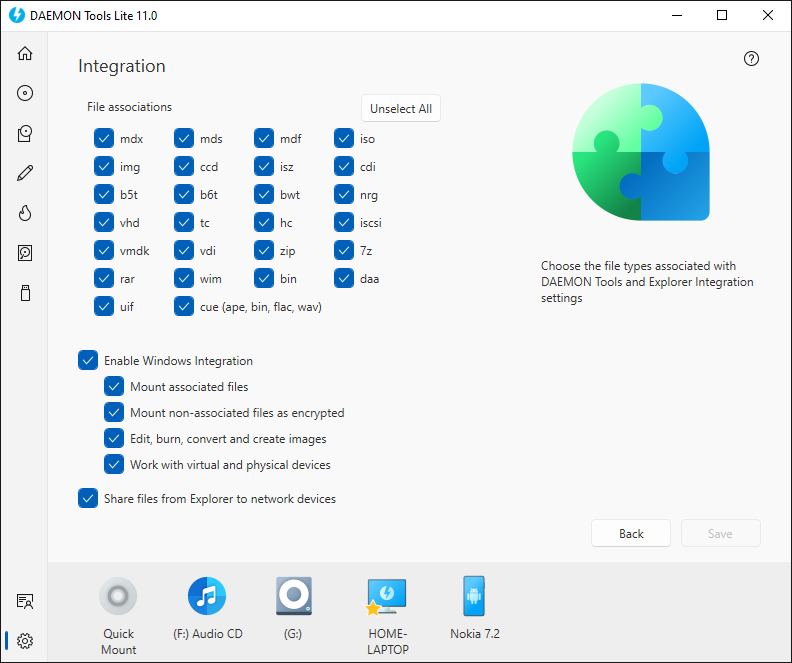Select the Nokia 7.2 device icon
The width and height of the screenshot is (792, 663).
(472, 597)
